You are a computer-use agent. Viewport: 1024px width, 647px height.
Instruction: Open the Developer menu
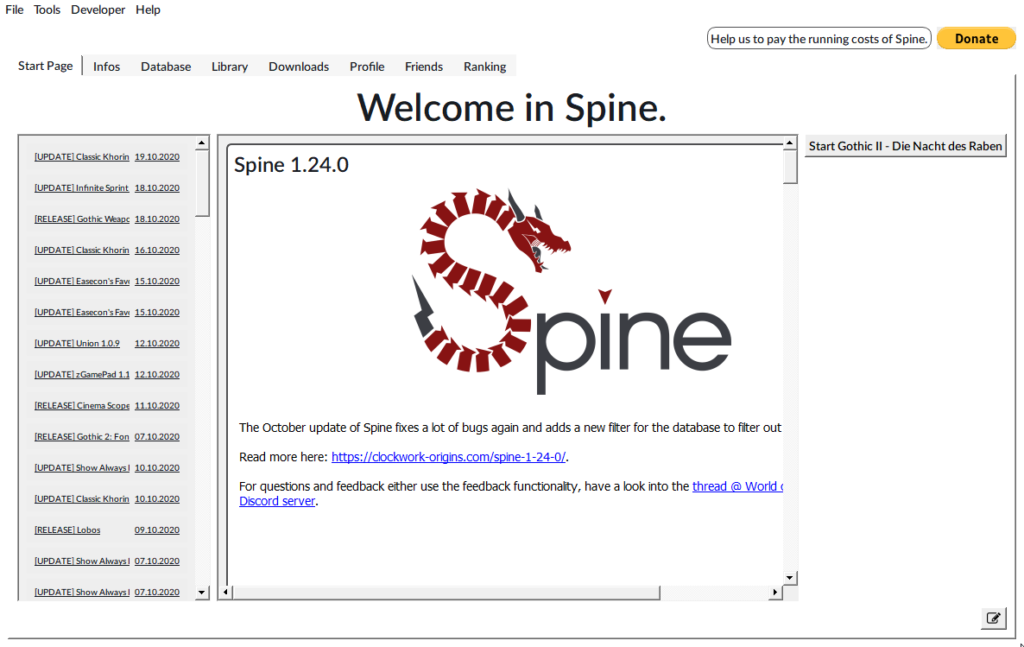(x=98, y=10)
